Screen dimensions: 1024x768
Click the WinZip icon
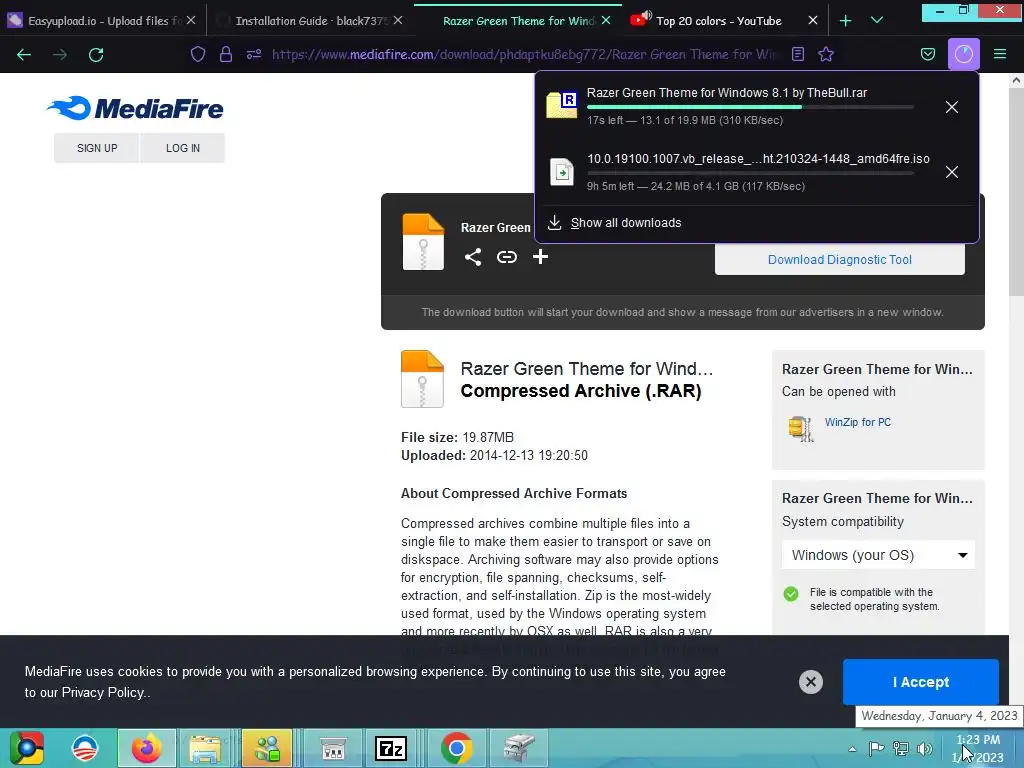[x=801, y=428]
